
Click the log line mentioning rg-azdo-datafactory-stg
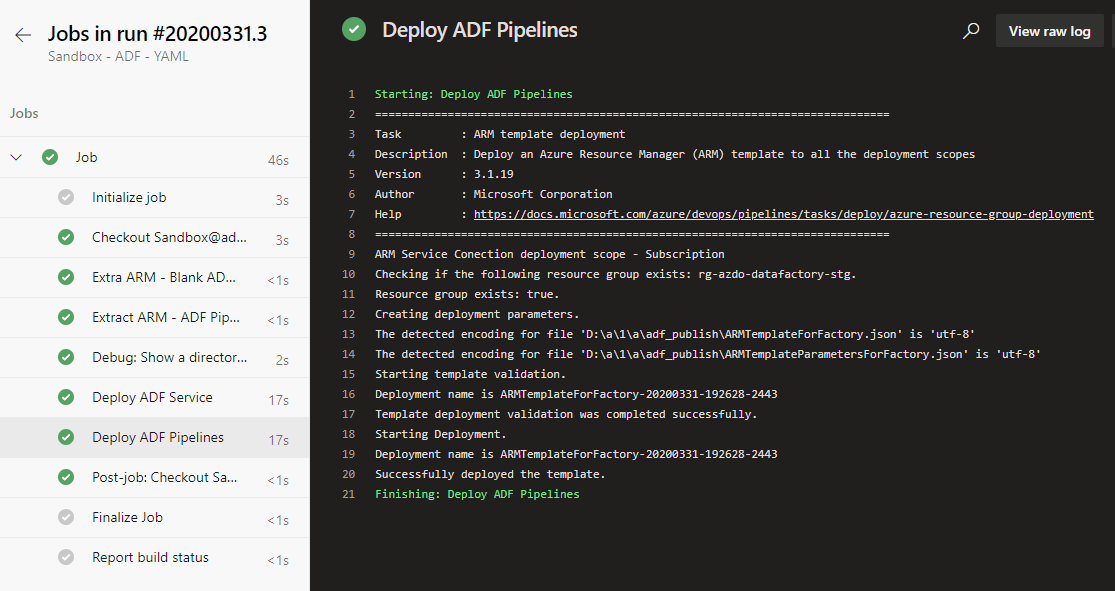(x=616, y=274)
